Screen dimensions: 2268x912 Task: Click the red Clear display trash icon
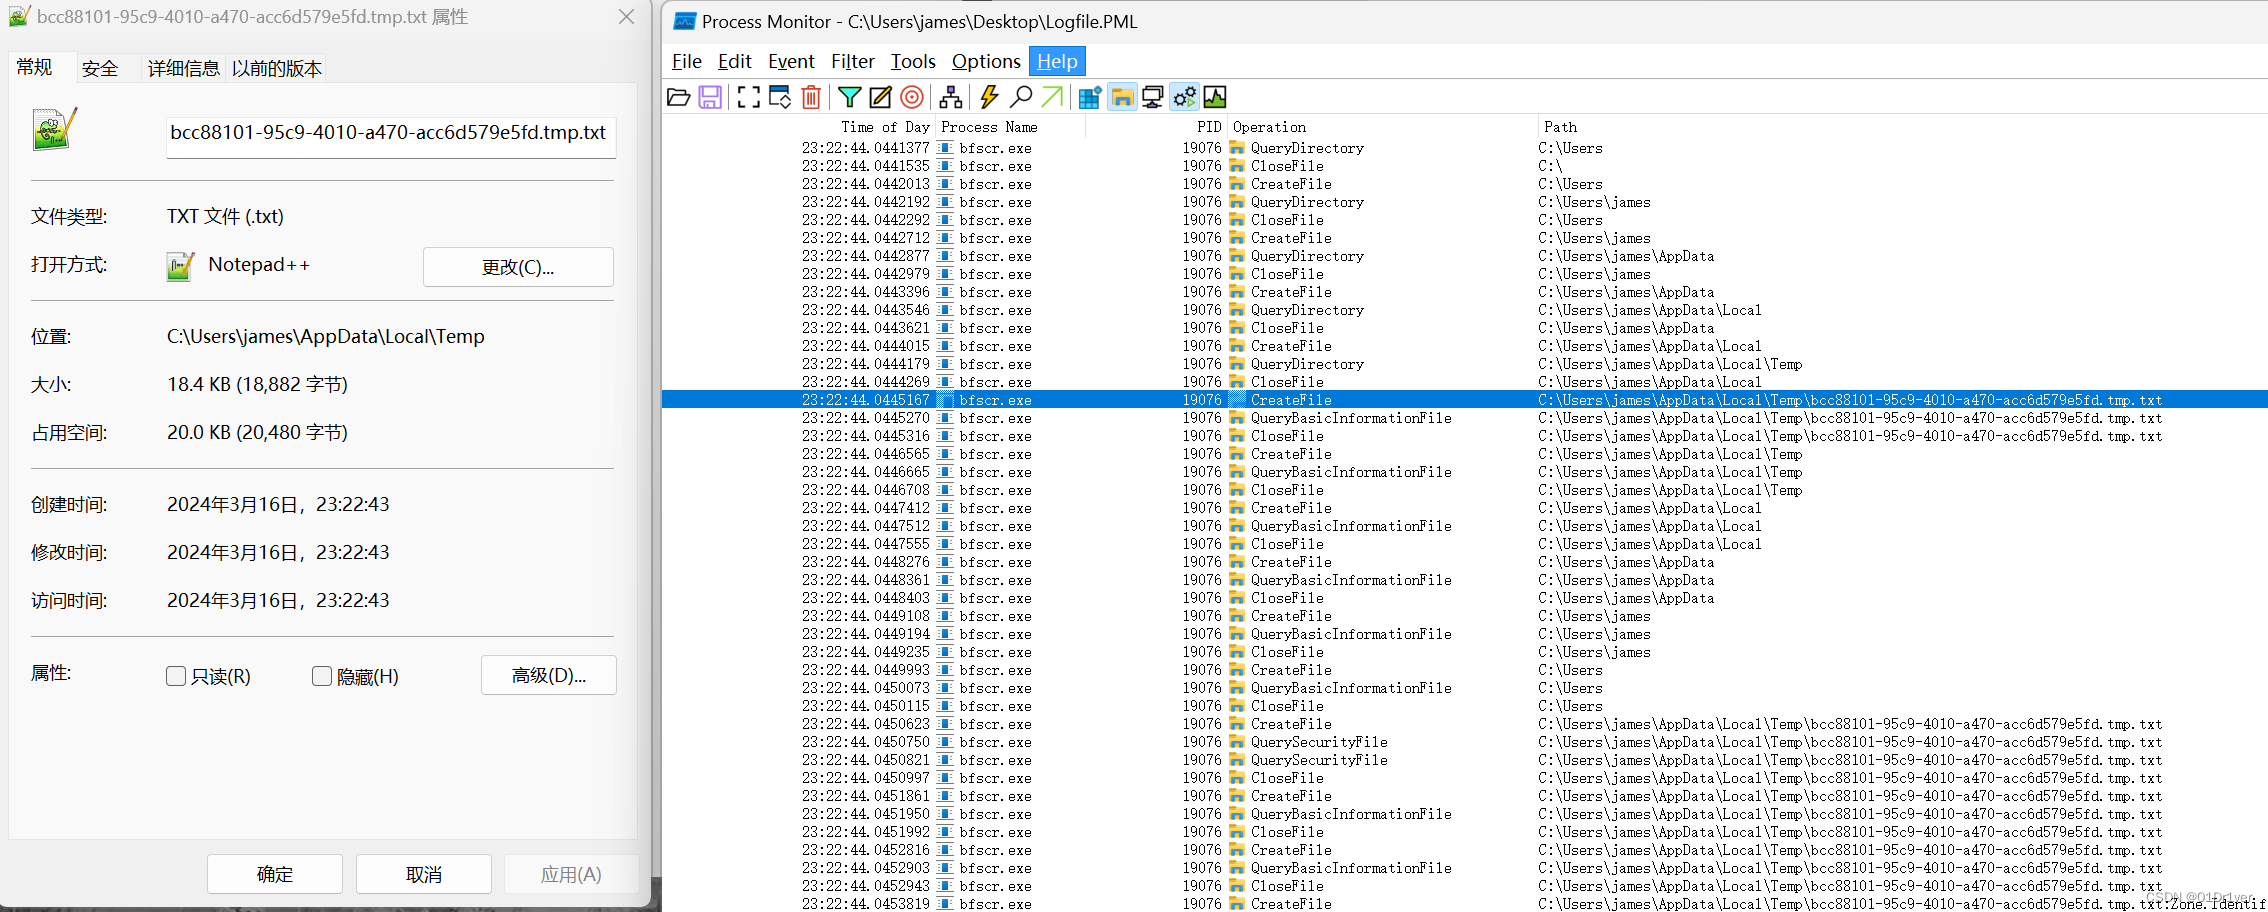coord(811,97)
